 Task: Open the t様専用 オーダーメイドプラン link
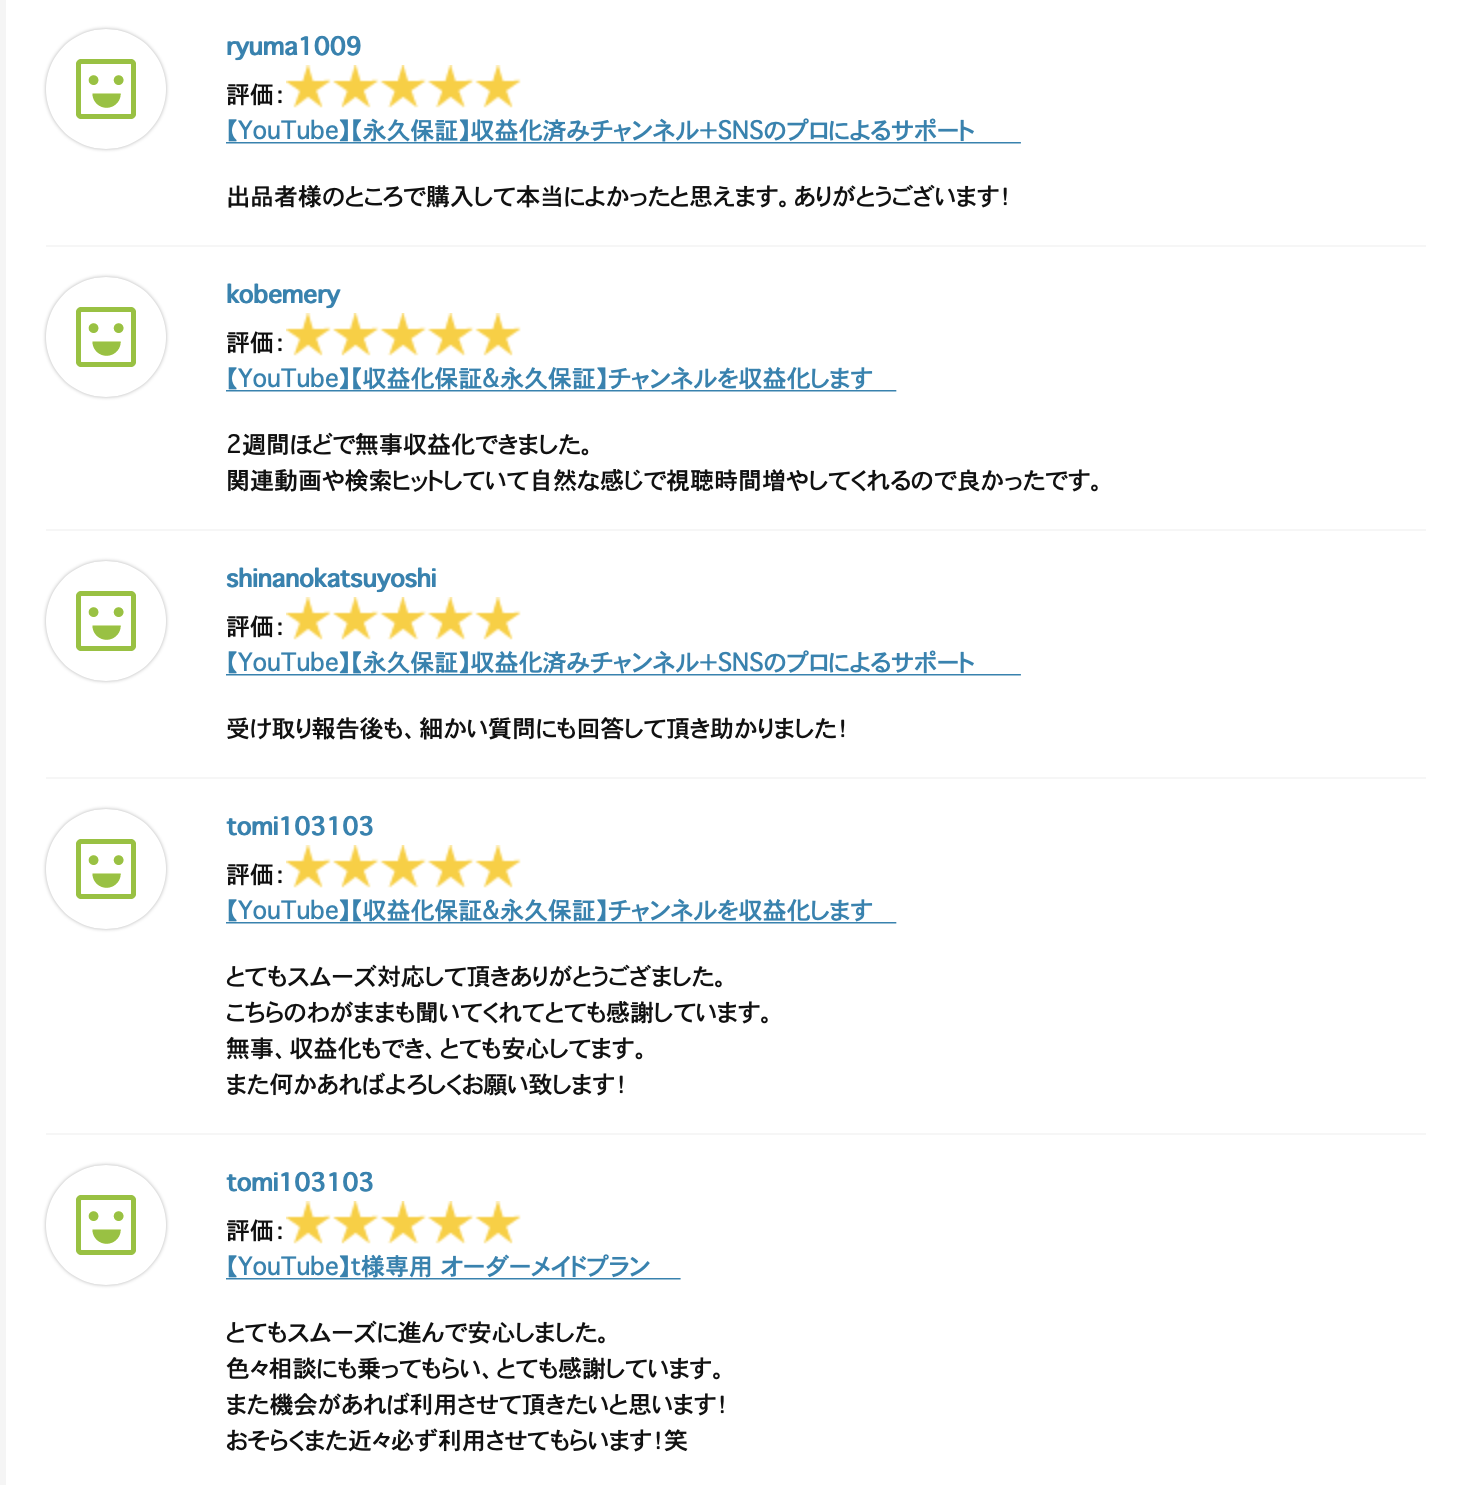click(x=453, y=1267)
